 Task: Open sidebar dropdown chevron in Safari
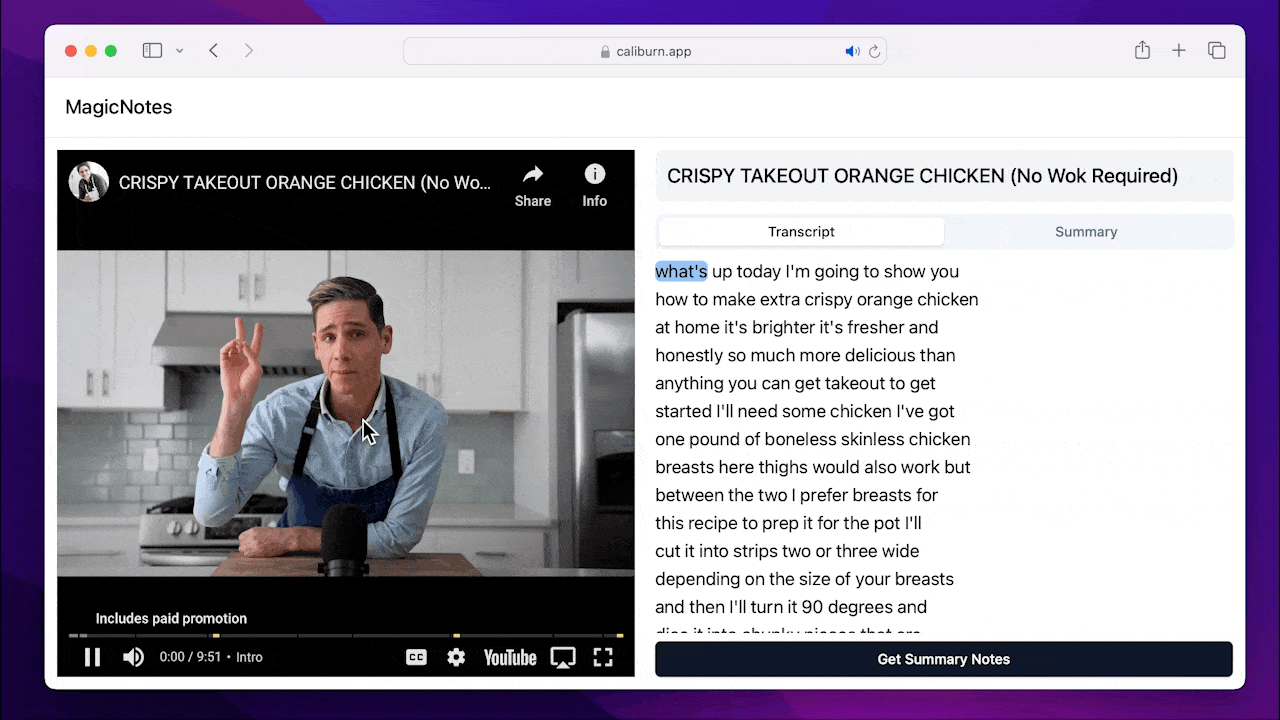(x=180, y=51)
